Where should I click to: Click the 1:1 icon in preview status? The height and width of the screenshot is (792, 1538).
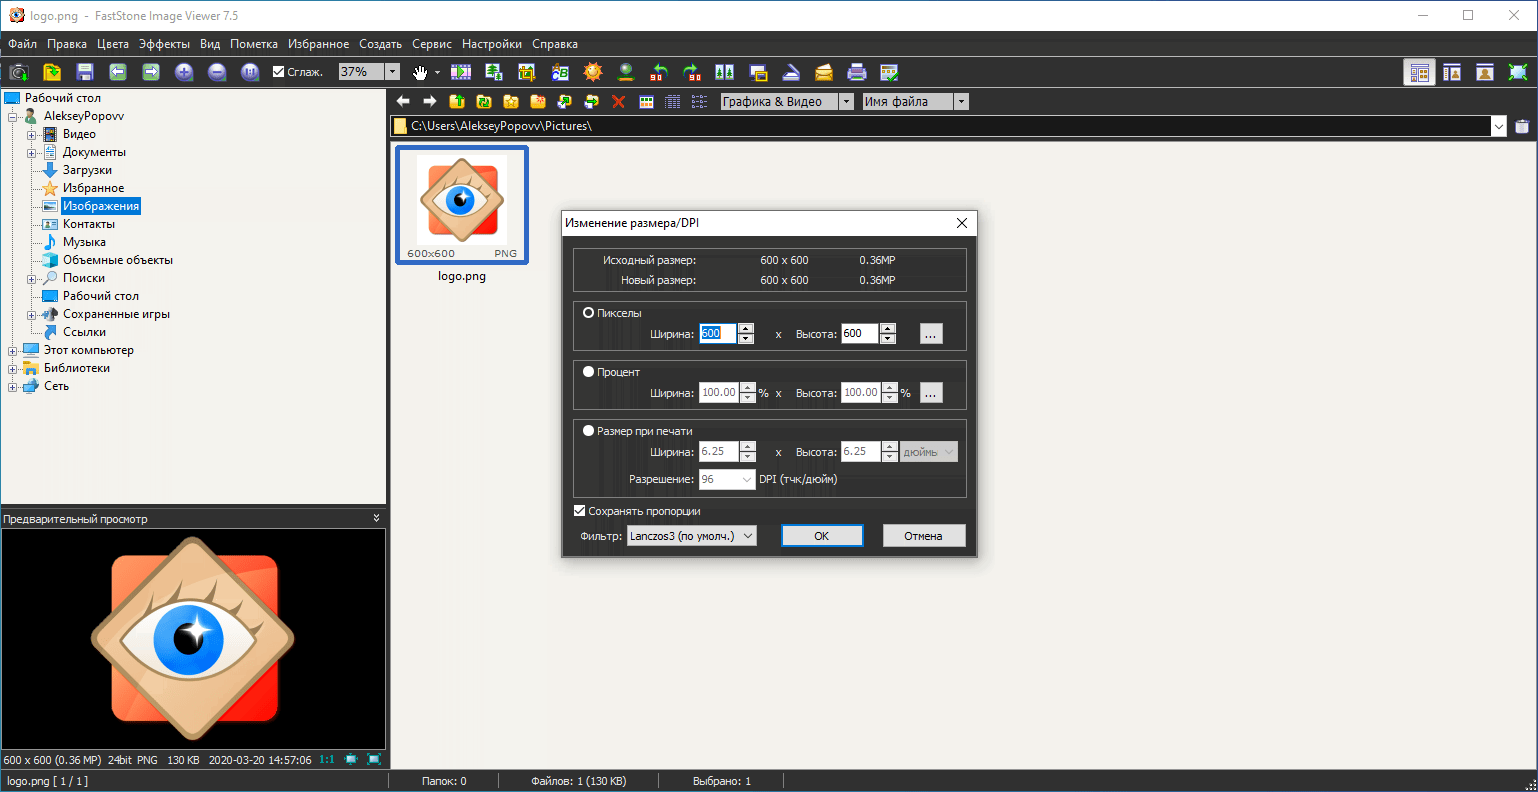[327, 760]
